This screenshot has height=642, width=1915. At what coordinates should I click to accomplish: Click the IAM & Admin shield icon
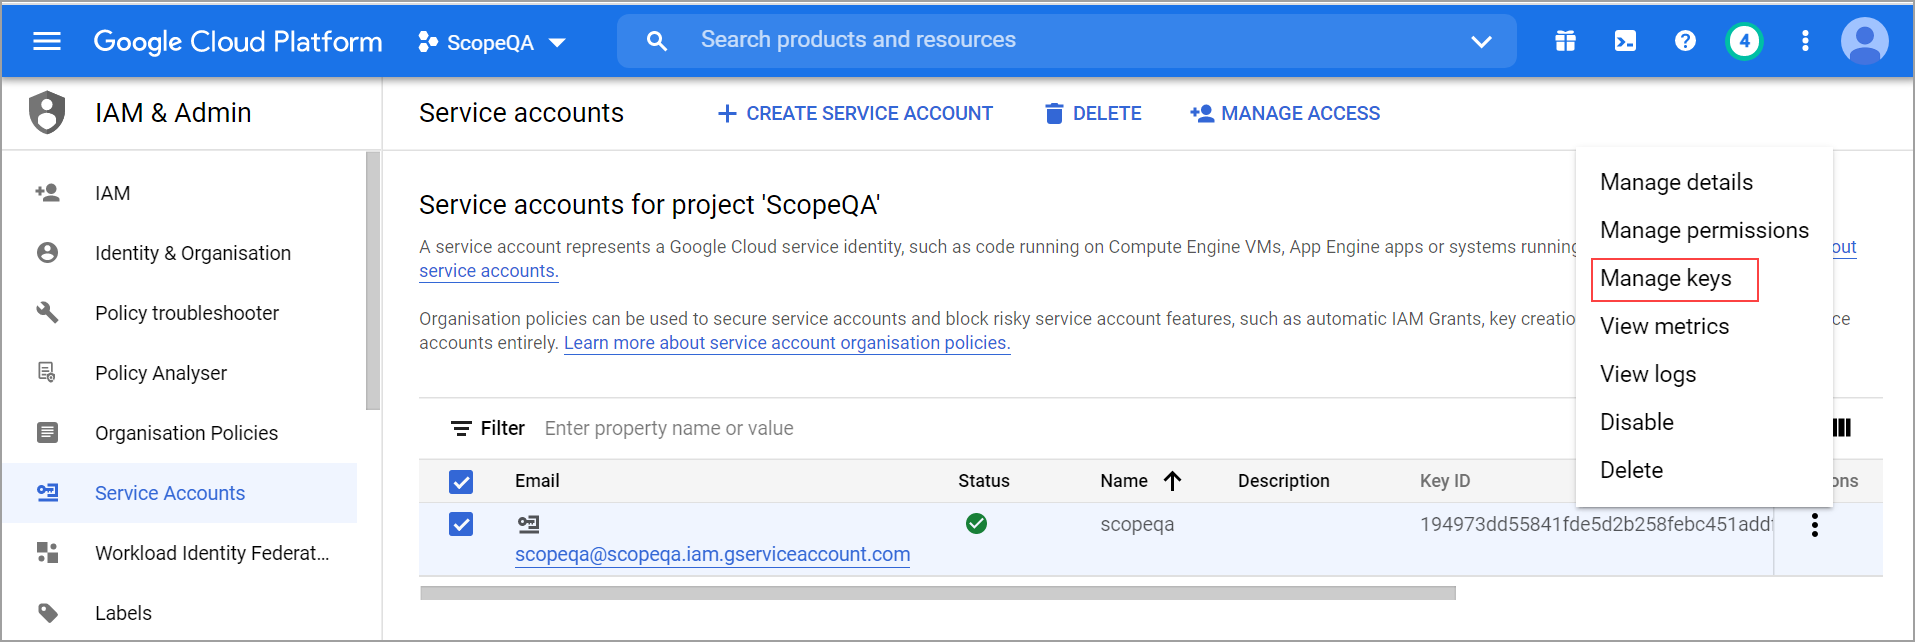click(x=47, y=112)
